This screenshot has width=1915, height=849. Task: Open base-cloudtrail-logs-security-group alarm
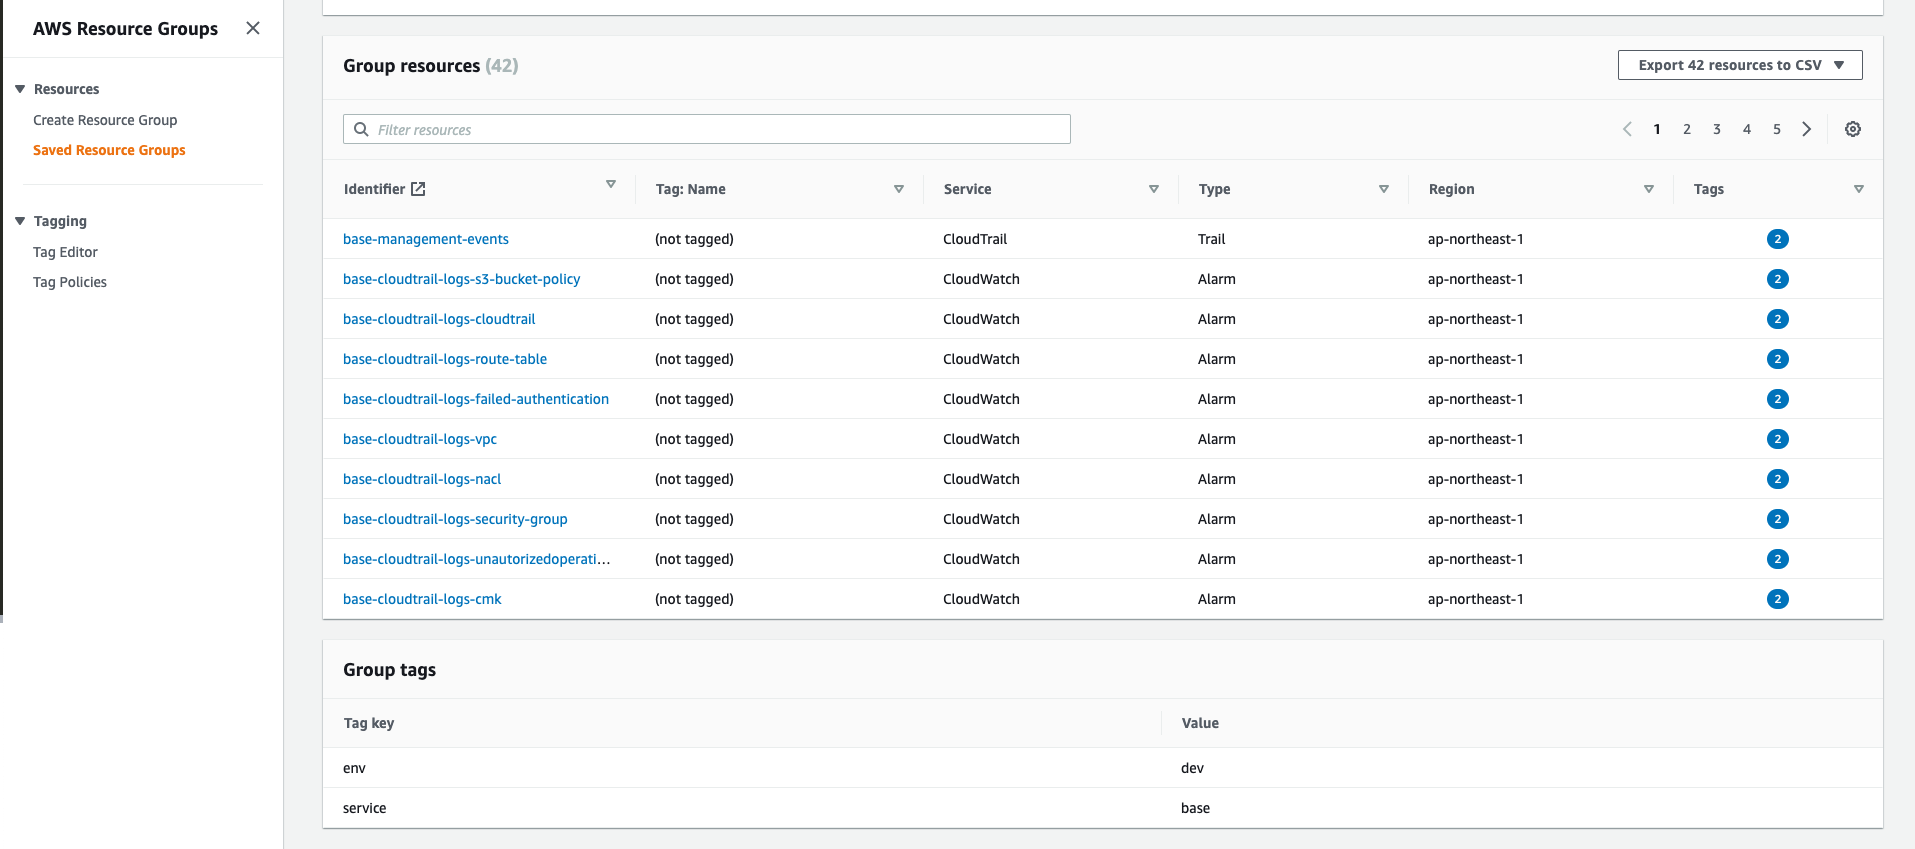[455, 519]
